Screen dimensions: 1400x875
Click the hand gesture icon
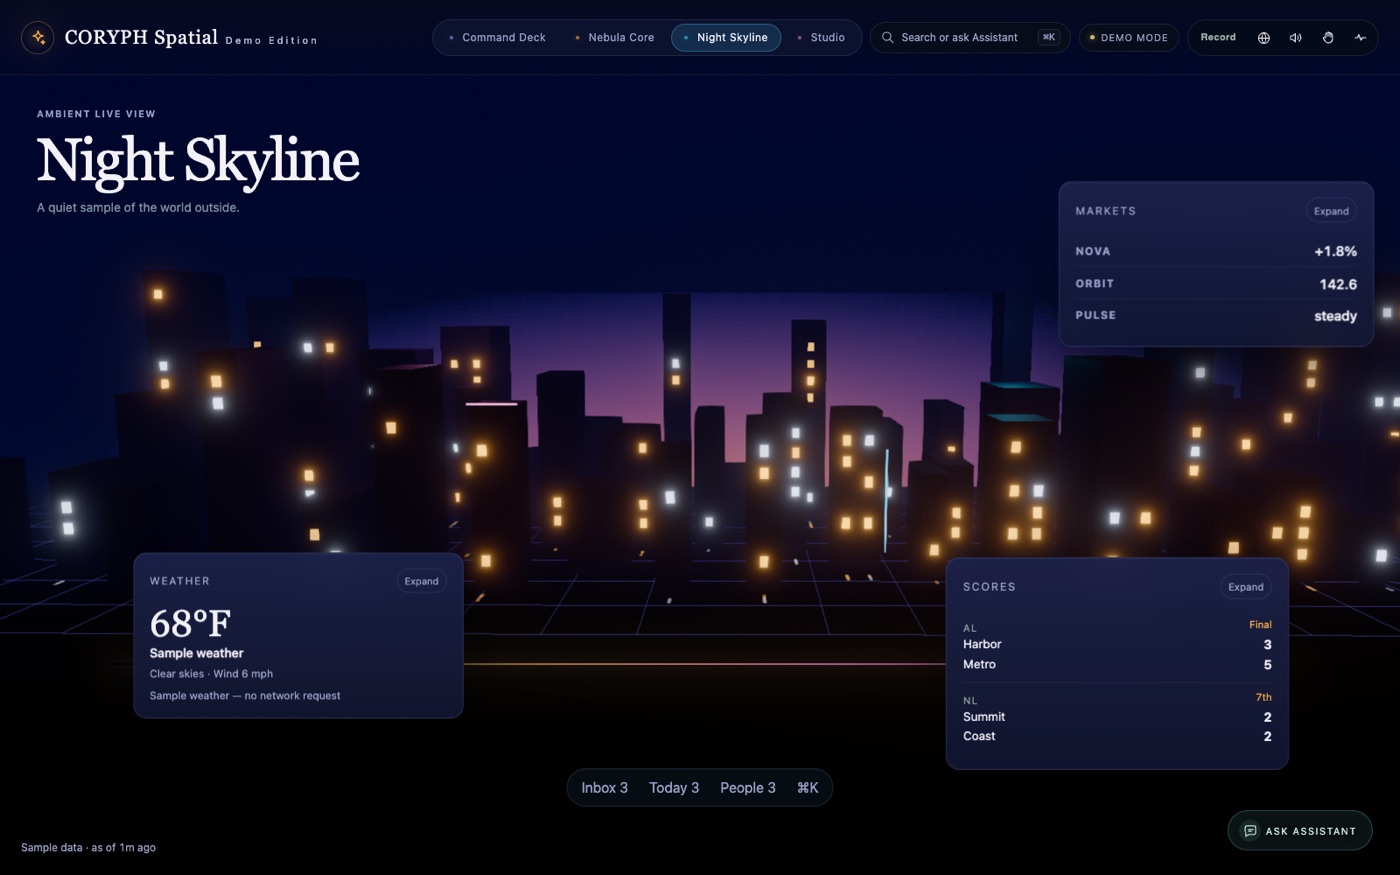pos(1328,38)
